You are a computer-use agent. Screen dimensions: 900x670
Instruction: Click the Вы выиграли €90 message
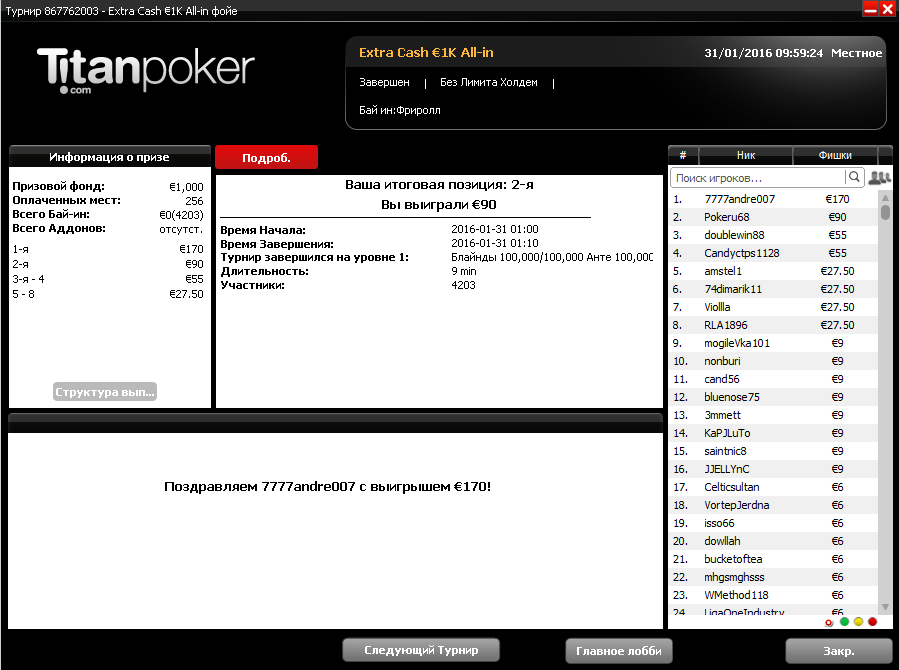pyautogui.click(x=439, y=204)
